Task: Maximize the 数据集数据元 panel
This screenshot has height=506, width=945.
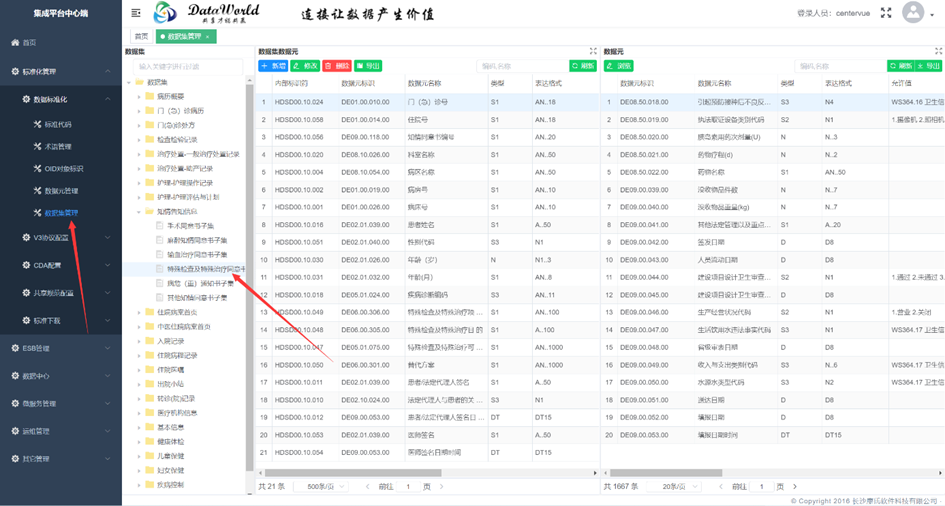Action: 593,51
